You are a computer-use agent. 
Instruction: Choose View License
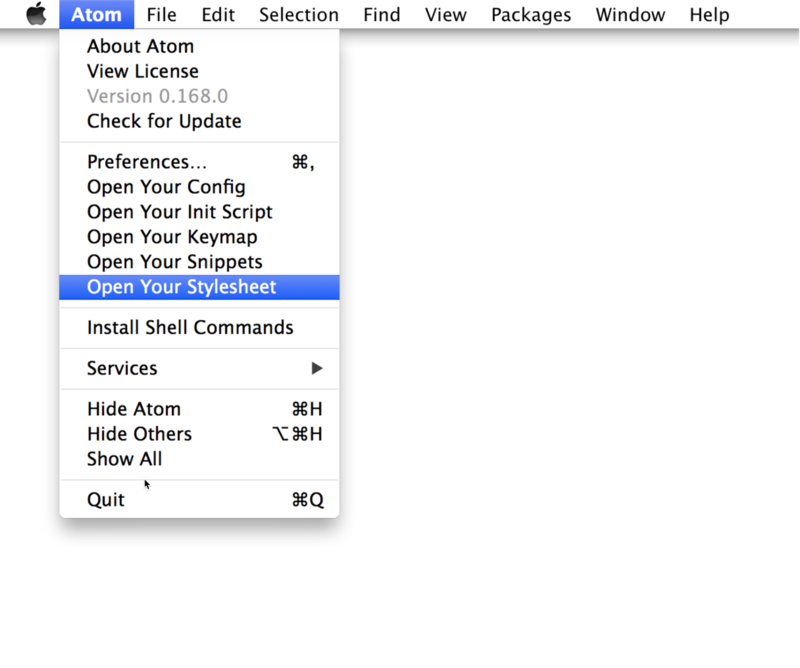tap(142, 71)
